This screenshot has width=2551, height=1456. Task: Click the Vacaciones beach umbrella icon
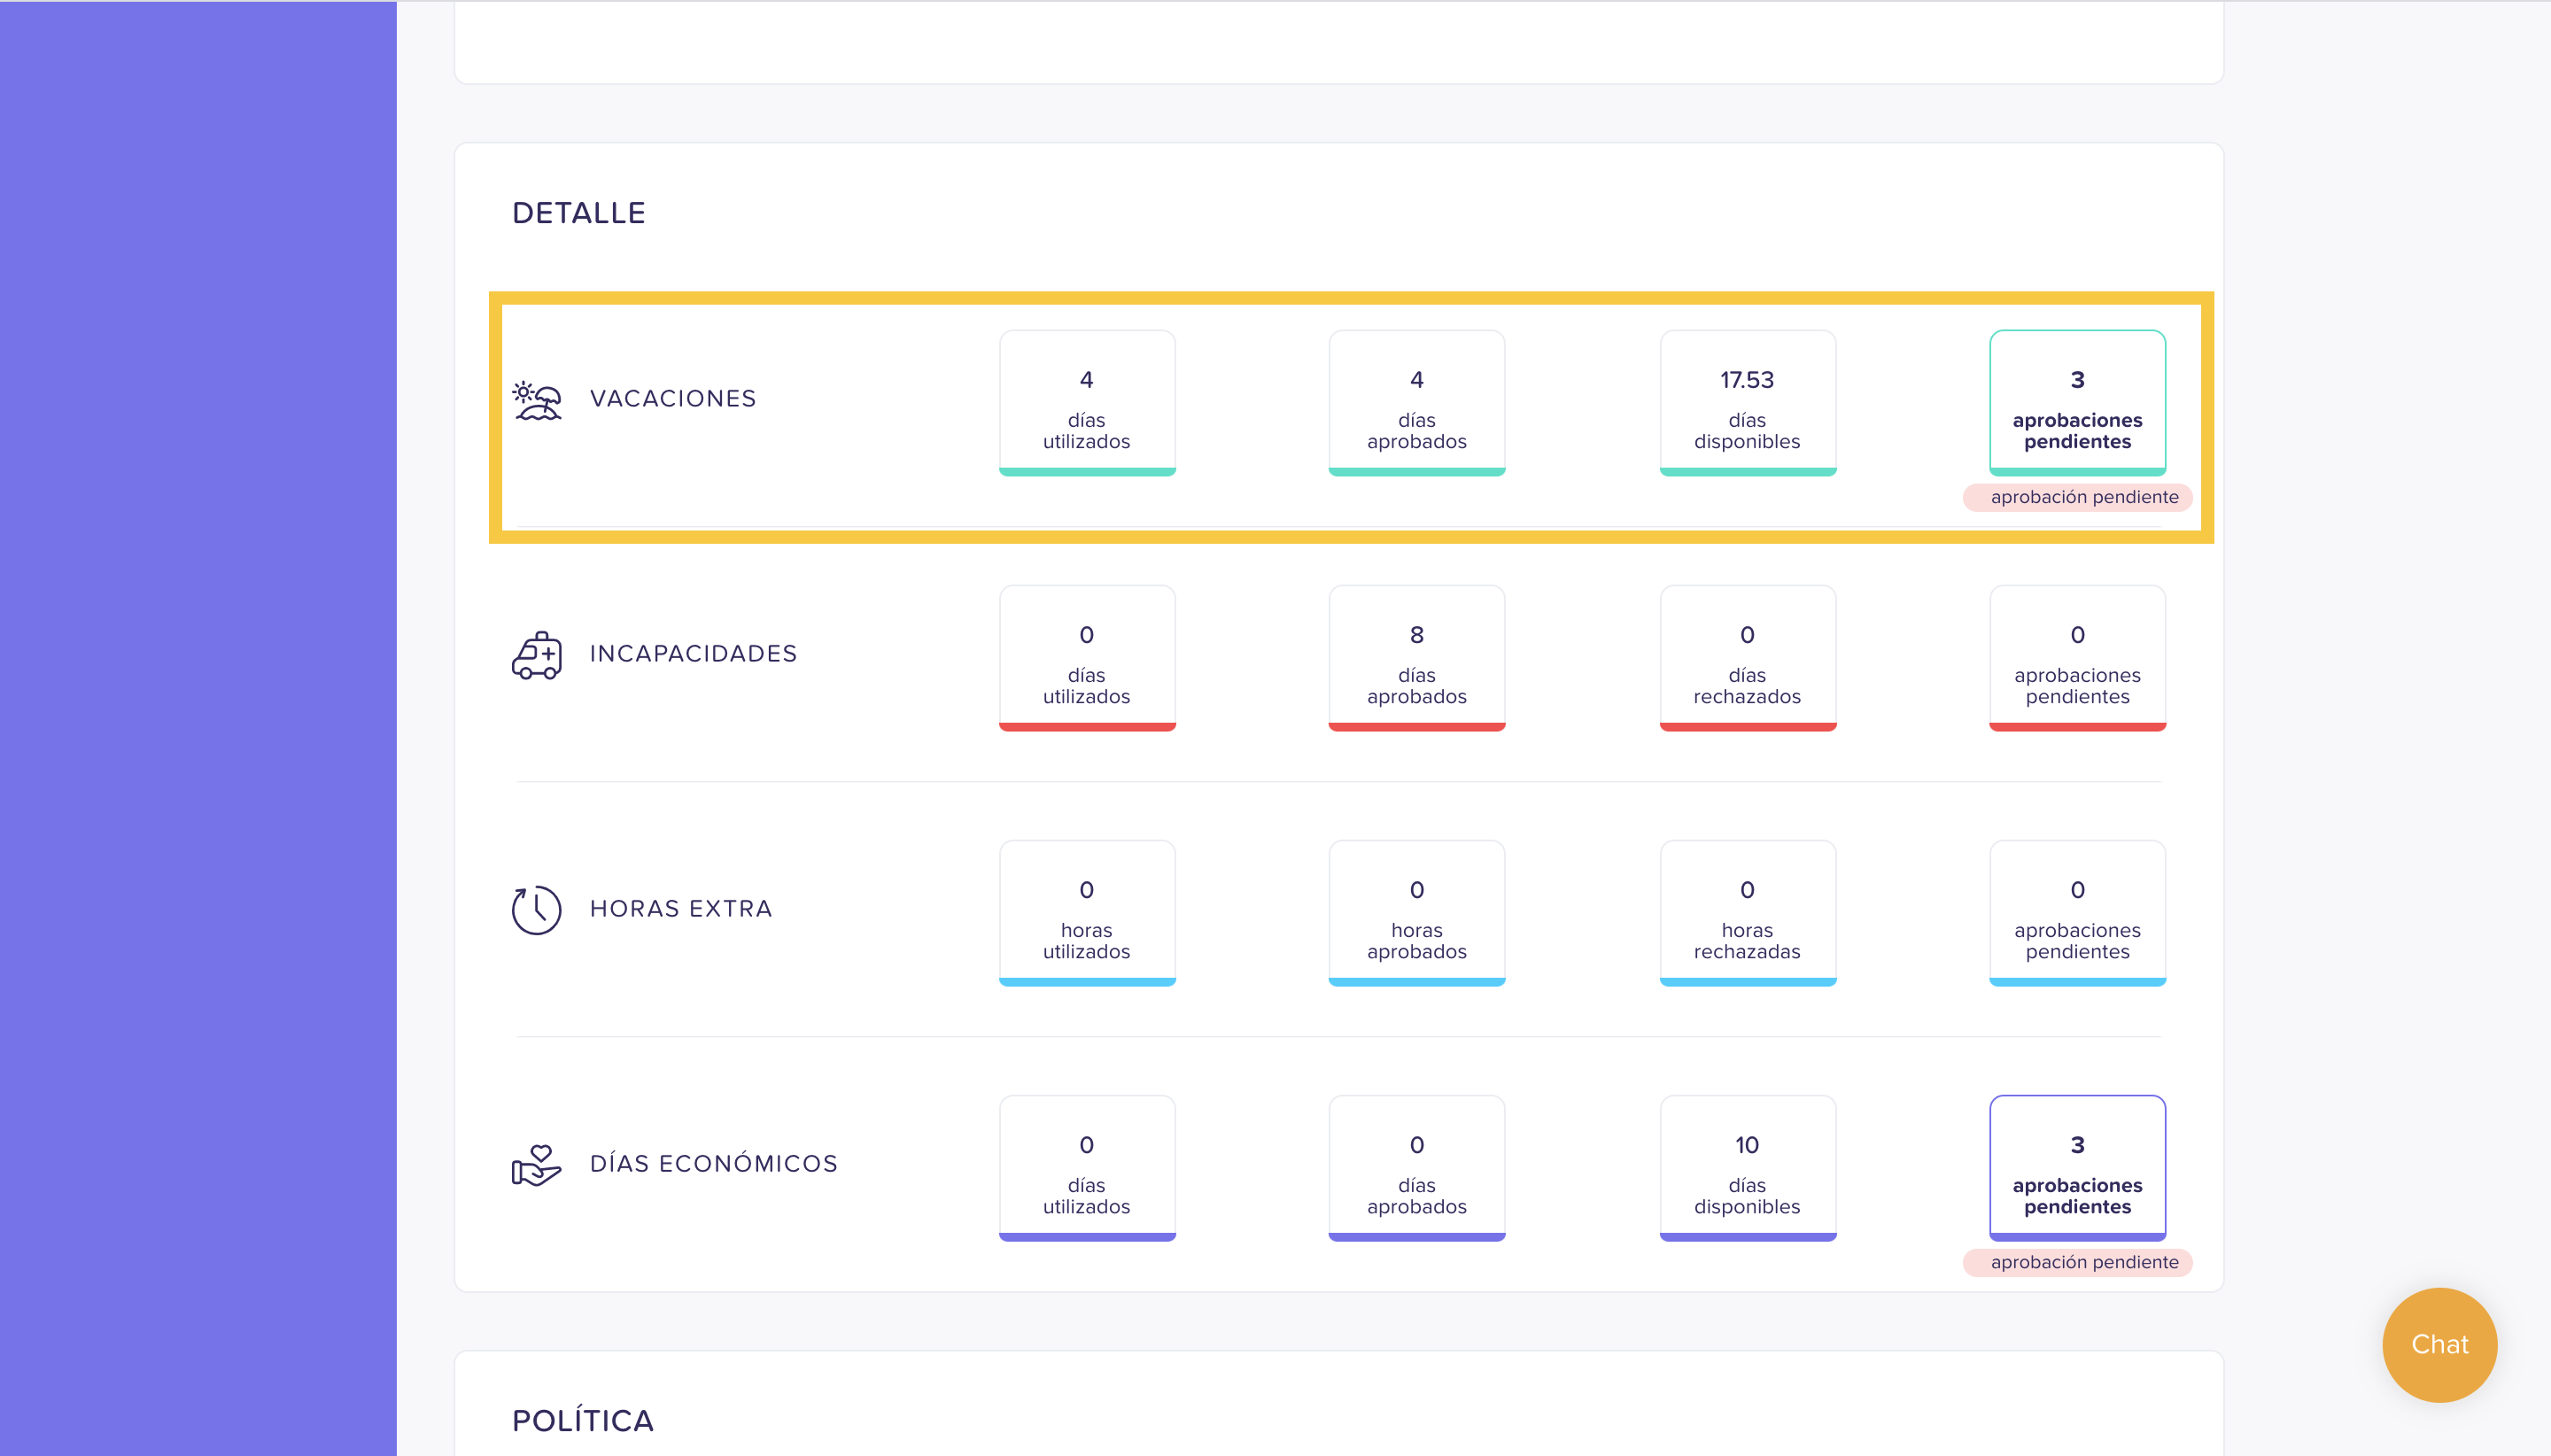[x=537, y=400]
